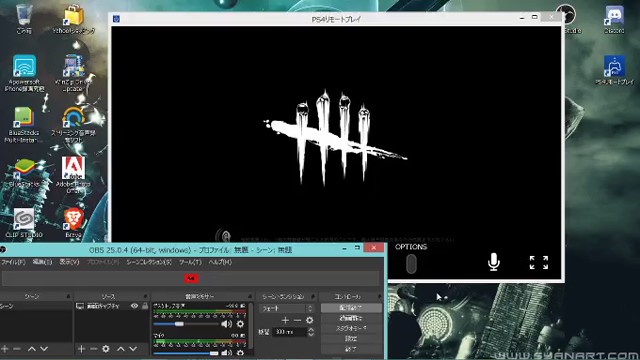This screenshot has height=360, width=640.
Task: Open the File menu in OBS
Action: pyautogui.click(x=13, y=262)
